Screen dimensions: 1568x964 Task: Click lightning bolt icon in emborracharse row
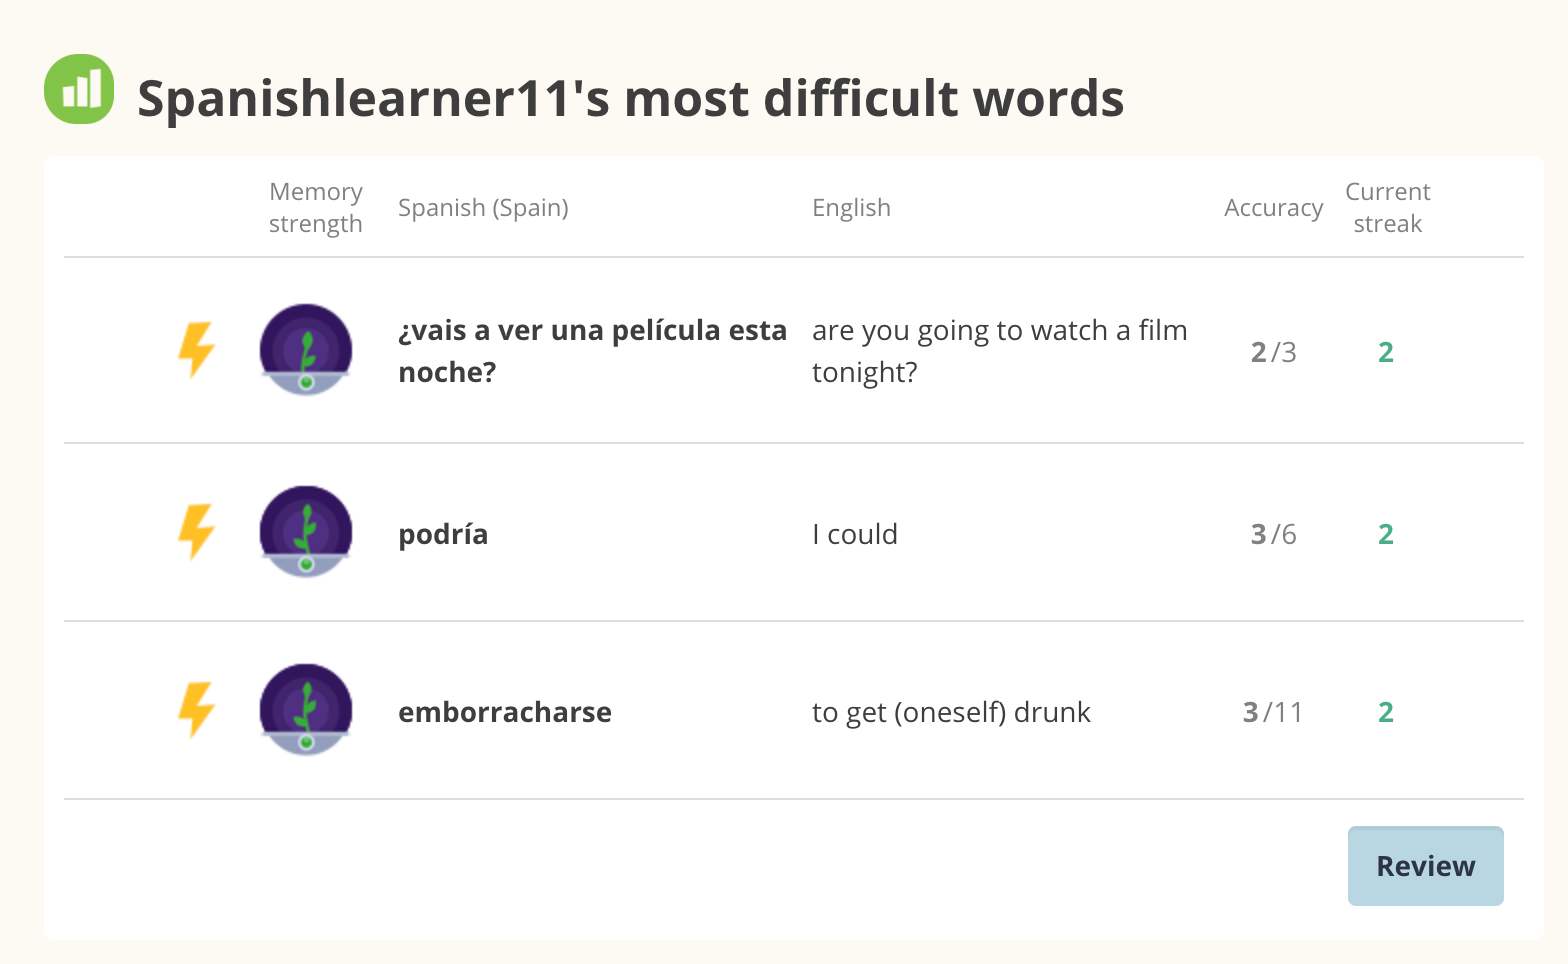[x=197, y=710]
